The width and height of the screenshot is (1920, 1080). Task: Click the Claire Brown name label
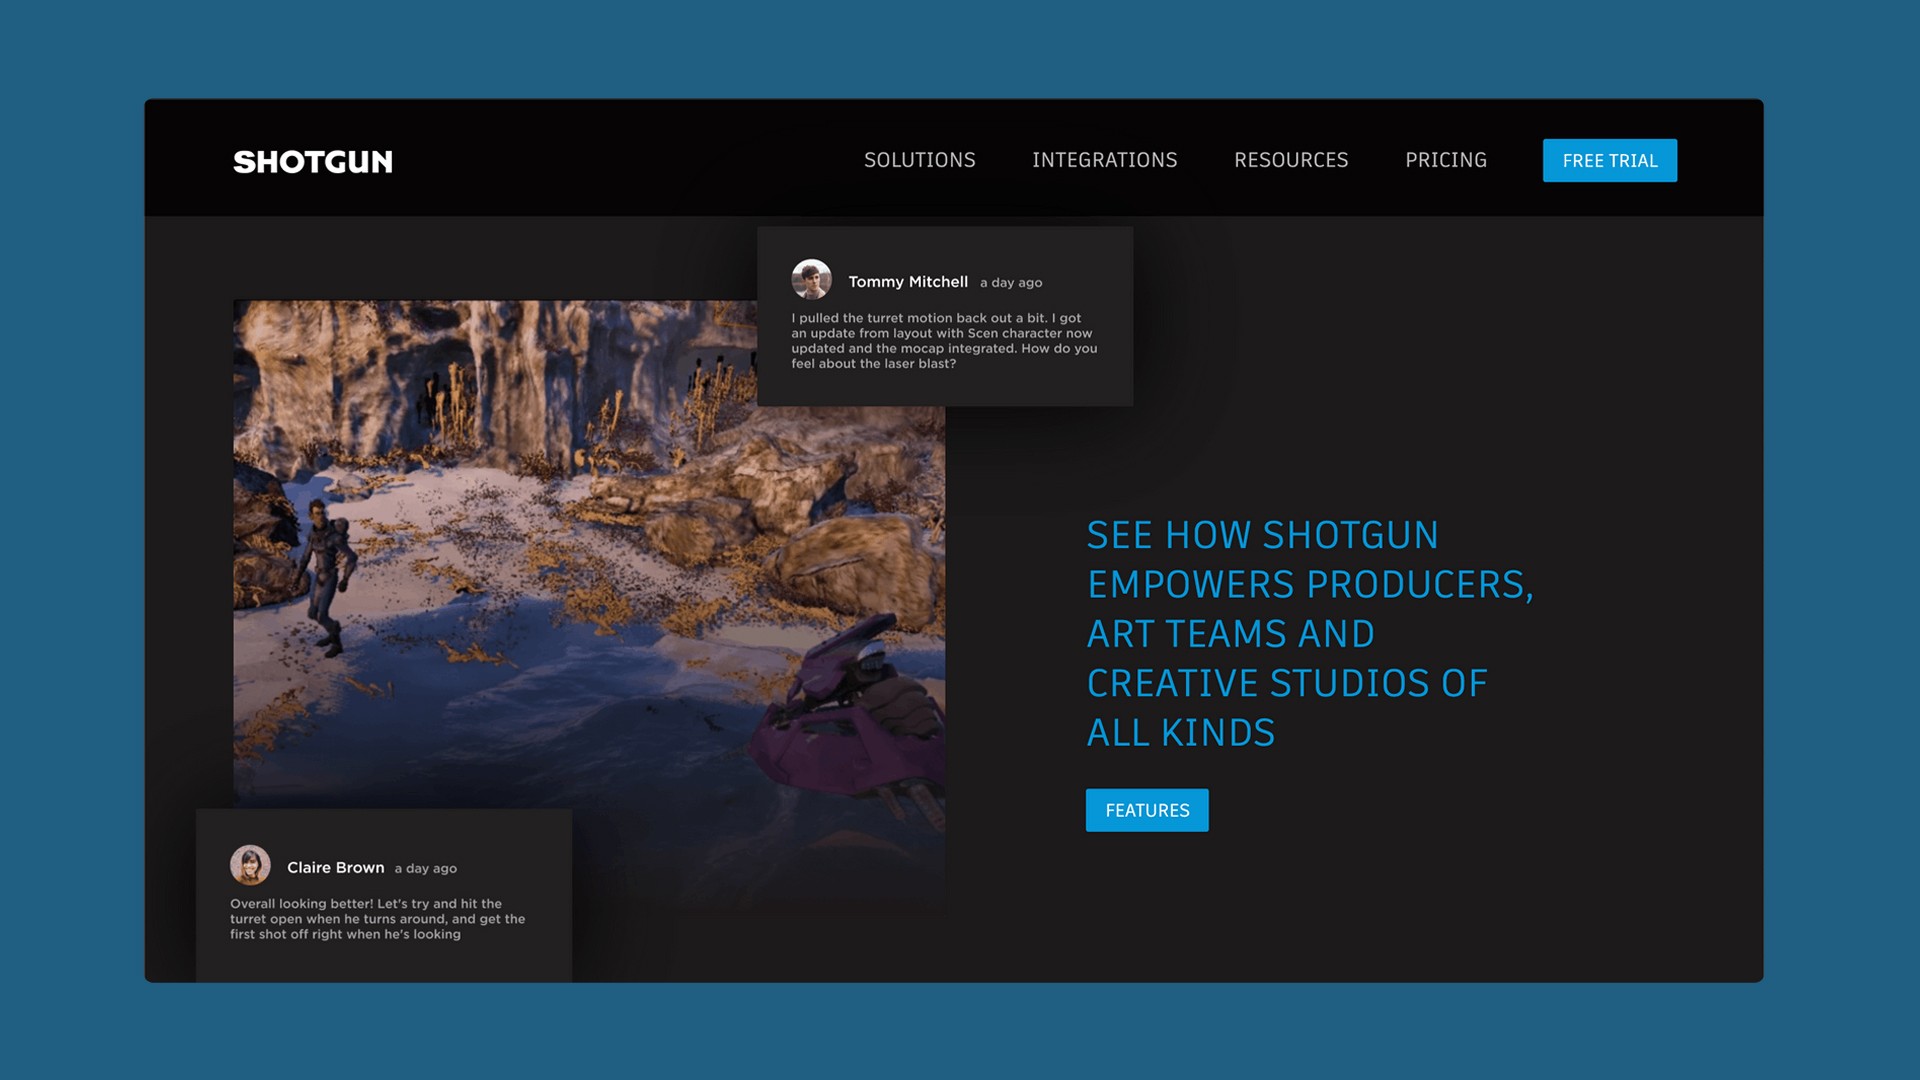click(x=335, y=867)
